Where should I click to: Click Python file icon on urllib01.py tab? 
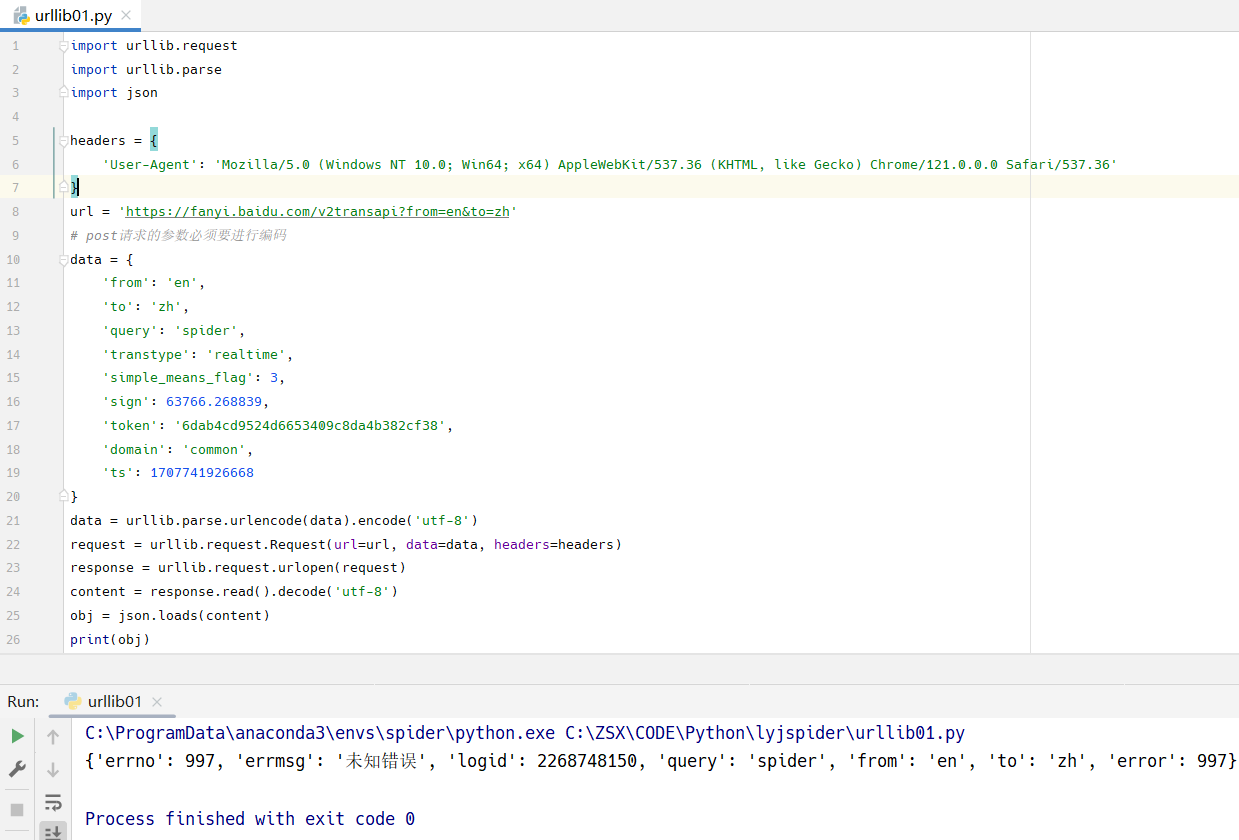tap(21, 15)
